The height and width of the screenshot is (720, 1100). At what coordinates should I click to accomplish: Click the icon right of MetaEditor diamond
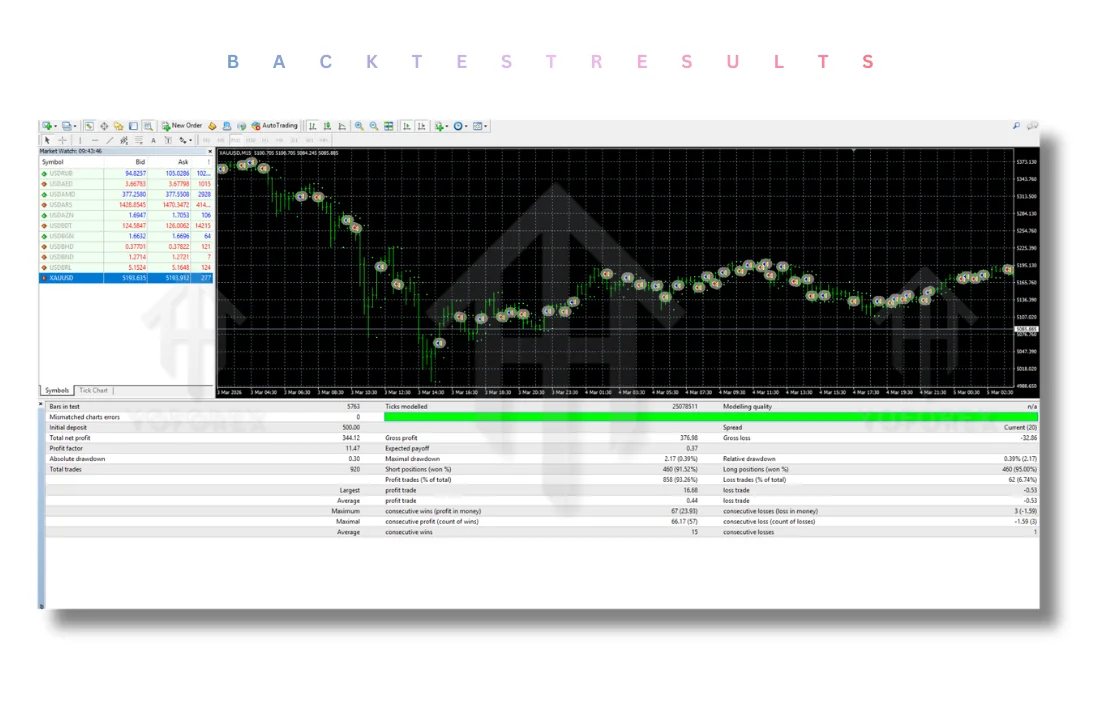coord(227,126)
